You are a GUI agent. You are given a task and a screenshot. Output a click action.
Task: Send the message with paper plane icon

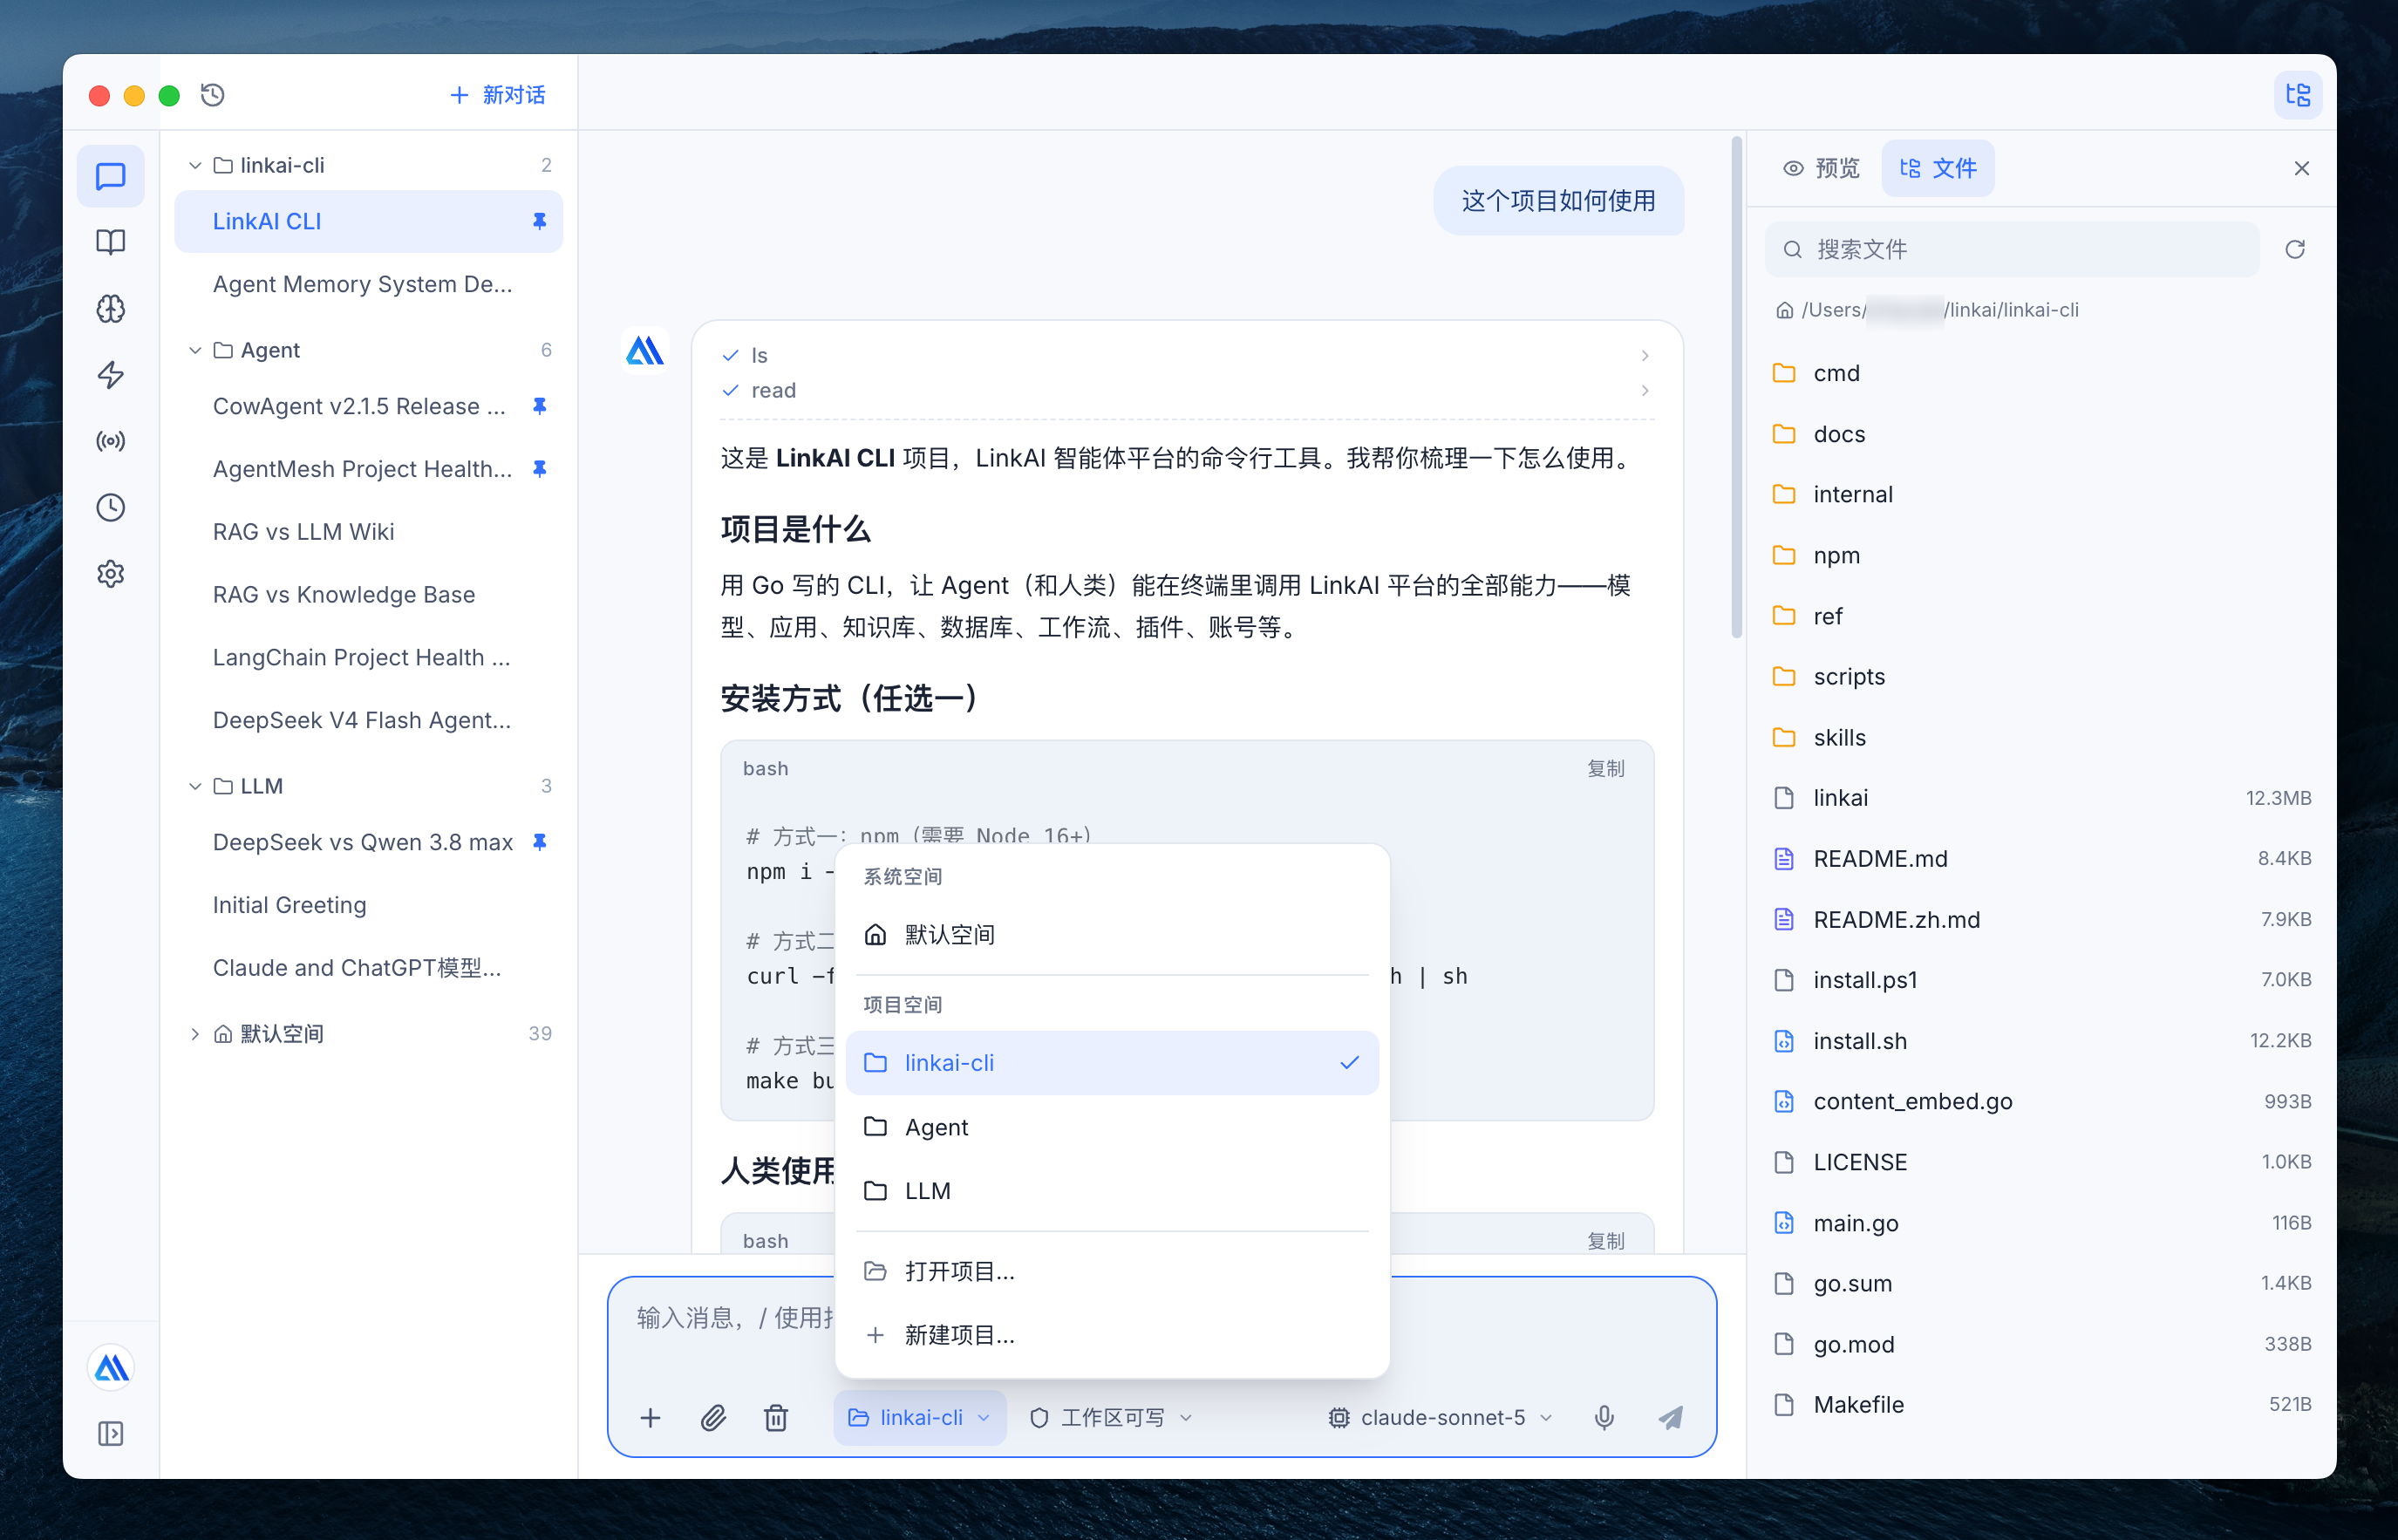[x=1671, y=1418]
